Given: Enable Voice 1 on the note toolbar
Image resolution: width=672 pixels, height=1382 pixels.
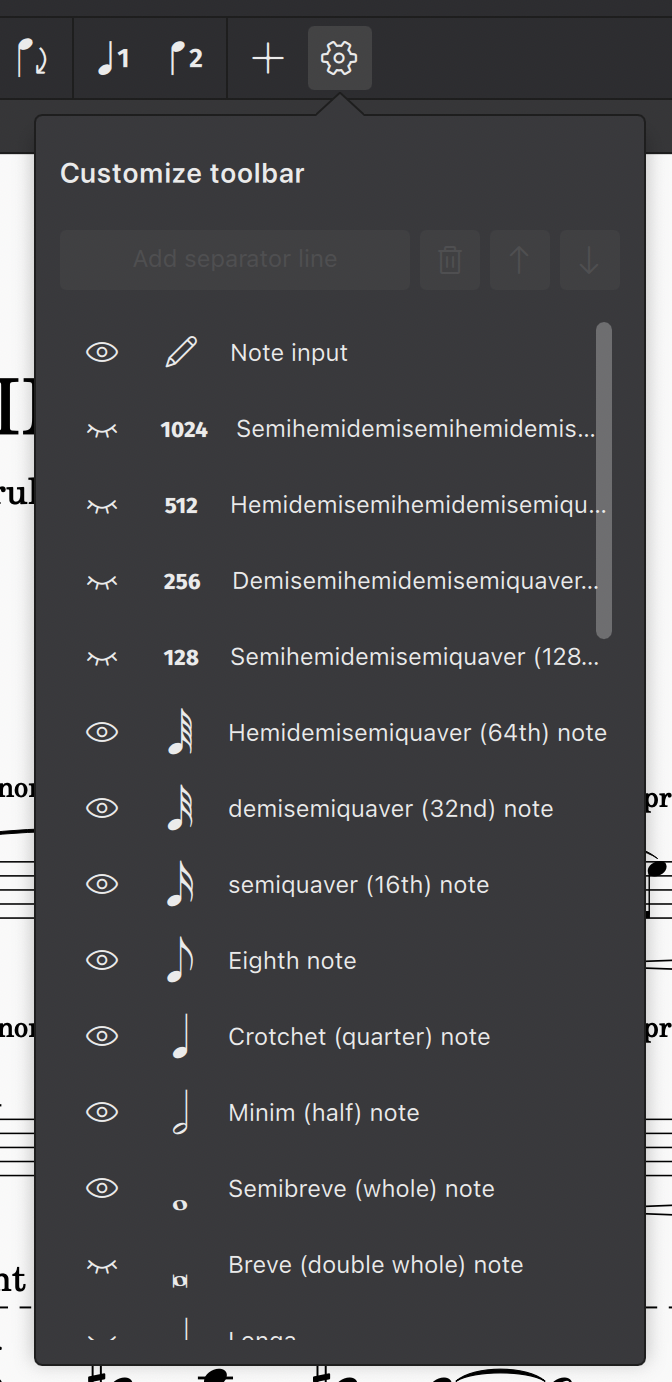Looking at the screenshot, I should coord(113,58).
